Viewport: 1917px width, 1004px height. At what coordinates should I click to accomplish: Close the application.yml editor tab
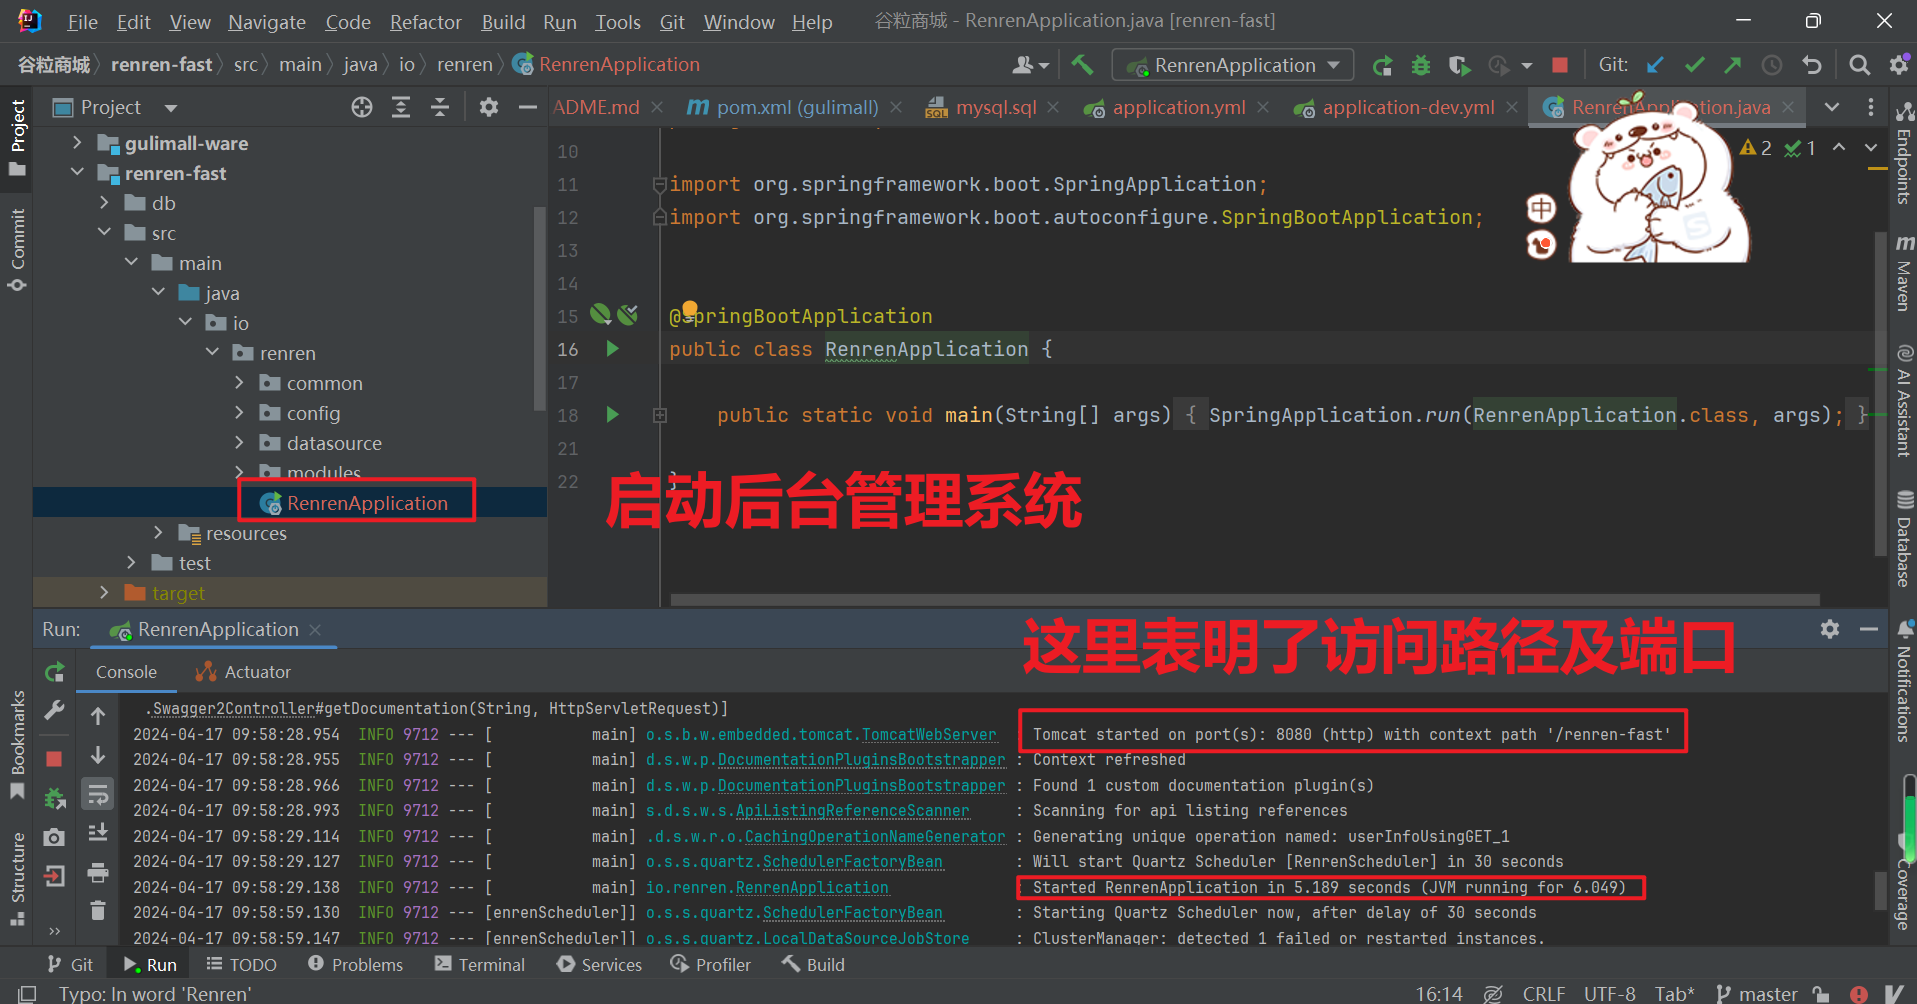tap(1263, 107)
